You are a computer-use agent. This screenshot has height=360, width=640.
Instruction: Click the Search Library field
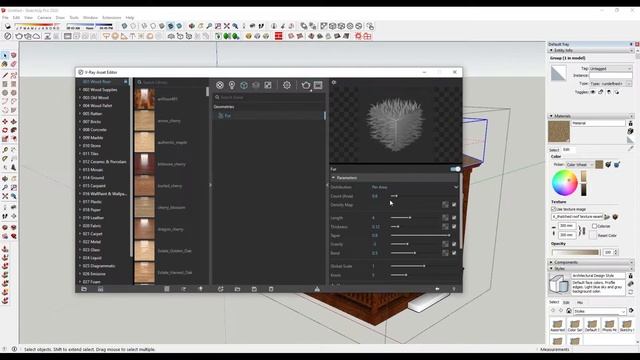pos(171,82)
